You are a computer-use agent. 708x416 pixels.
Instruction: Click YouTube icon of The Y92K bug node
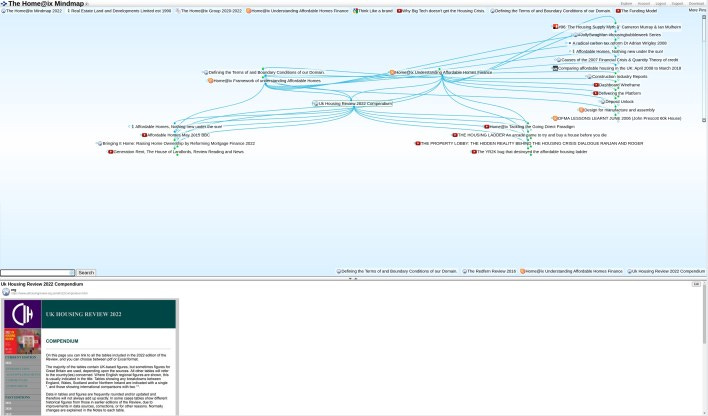(474, 152)
